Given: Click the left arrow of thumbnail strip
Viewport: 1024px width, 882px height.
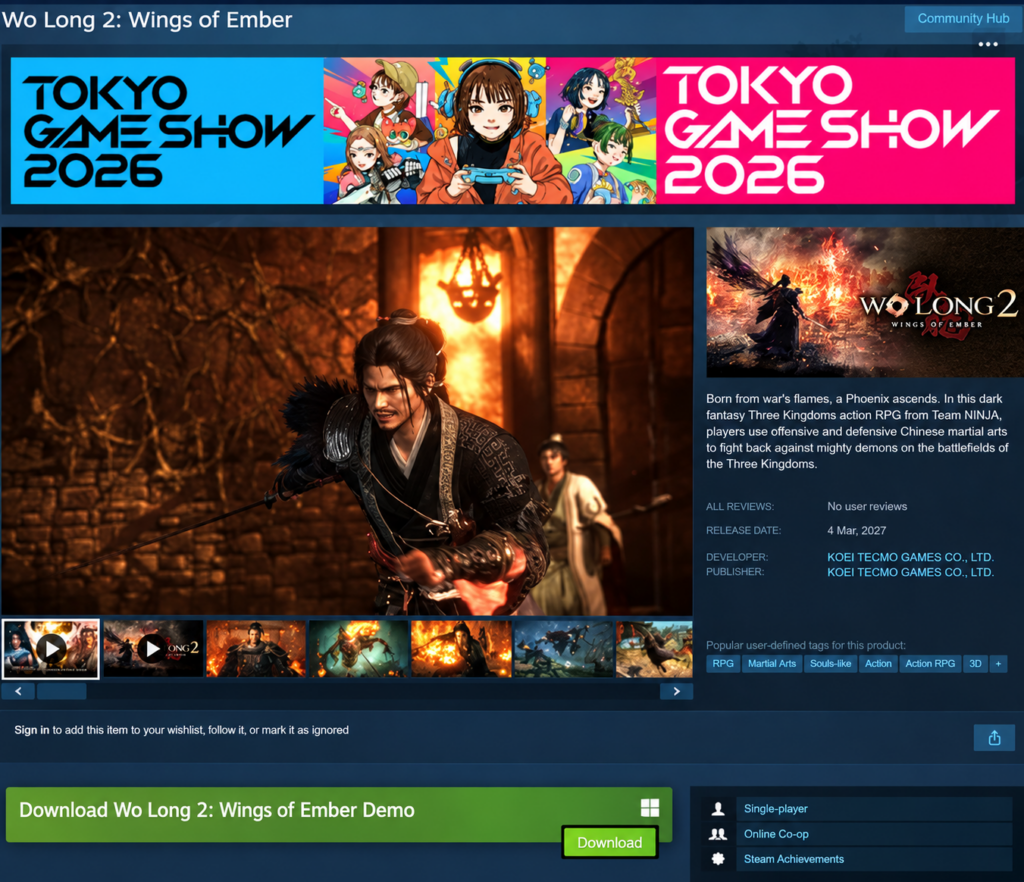Looking at the screenshot, I should tap(18, 691).
